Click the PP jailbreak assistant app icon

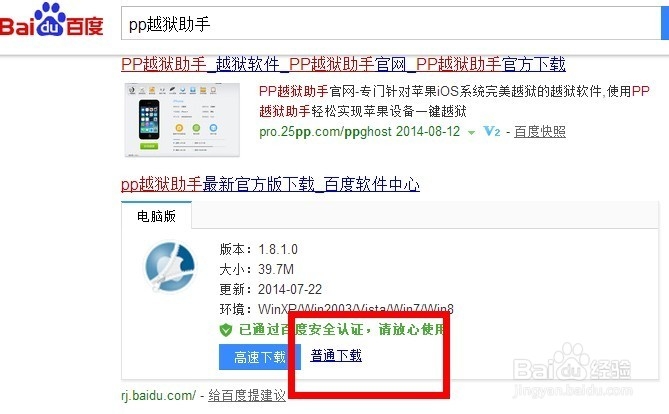170,267
